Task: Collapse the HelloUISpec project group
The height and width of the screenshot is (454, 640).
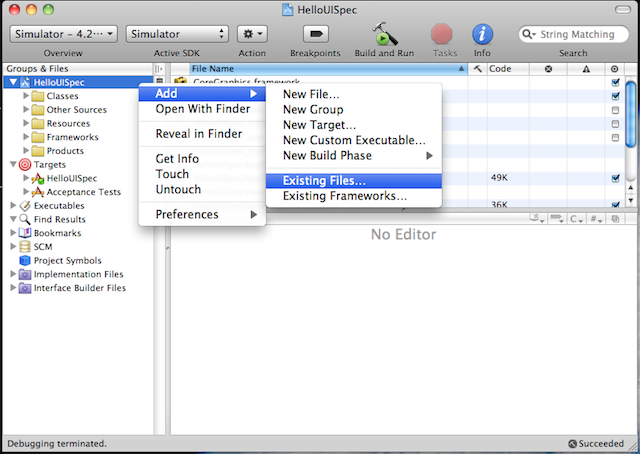Action: click(x=13, y=82)
